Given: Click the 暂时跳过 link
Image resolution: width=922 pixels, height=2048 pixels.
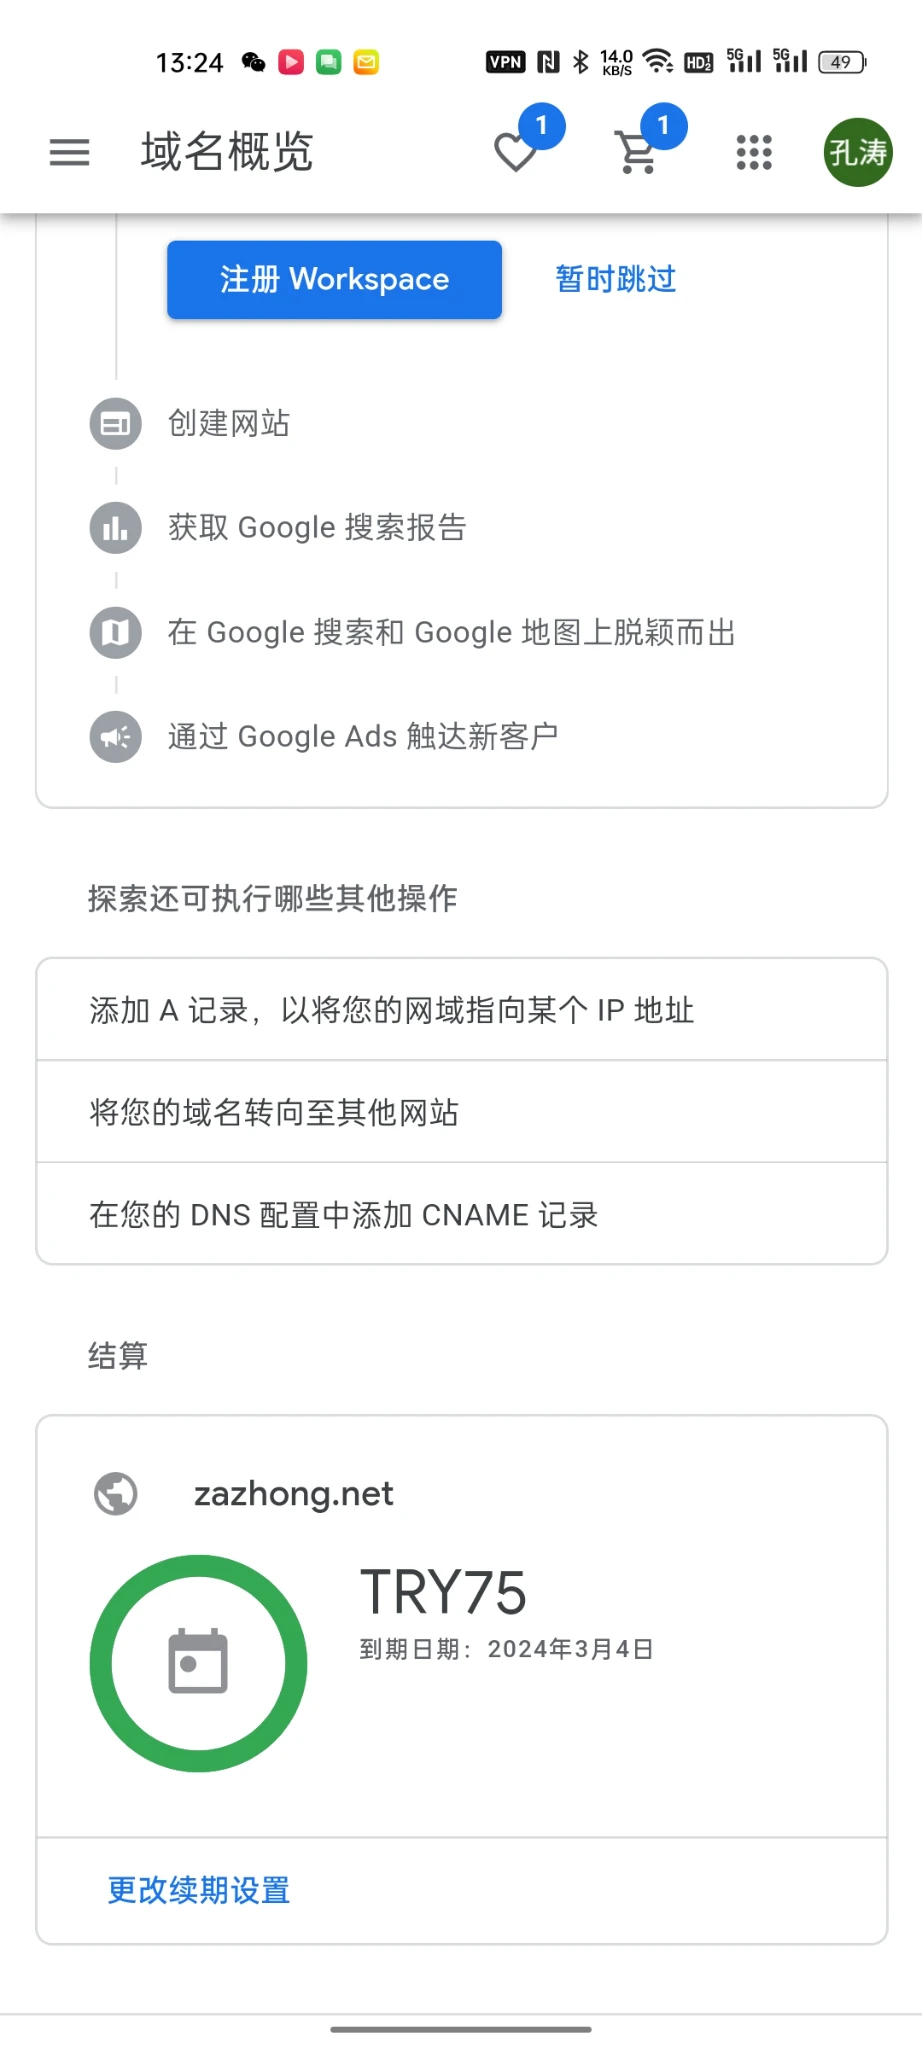Looking at the screenshot, I should pos(616,279).
